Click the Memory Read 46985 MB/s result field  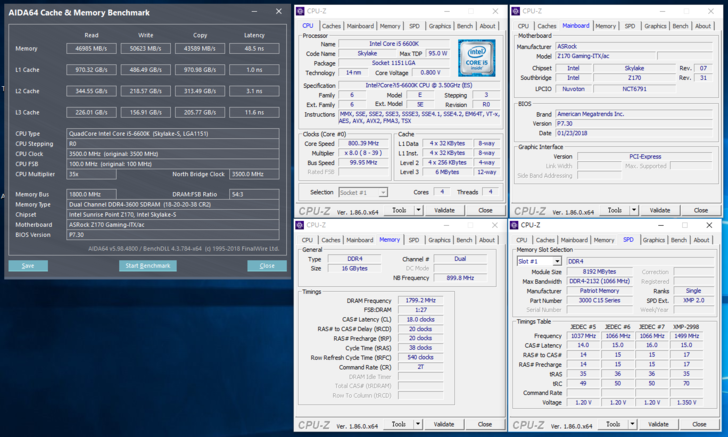tap(92, 48)
